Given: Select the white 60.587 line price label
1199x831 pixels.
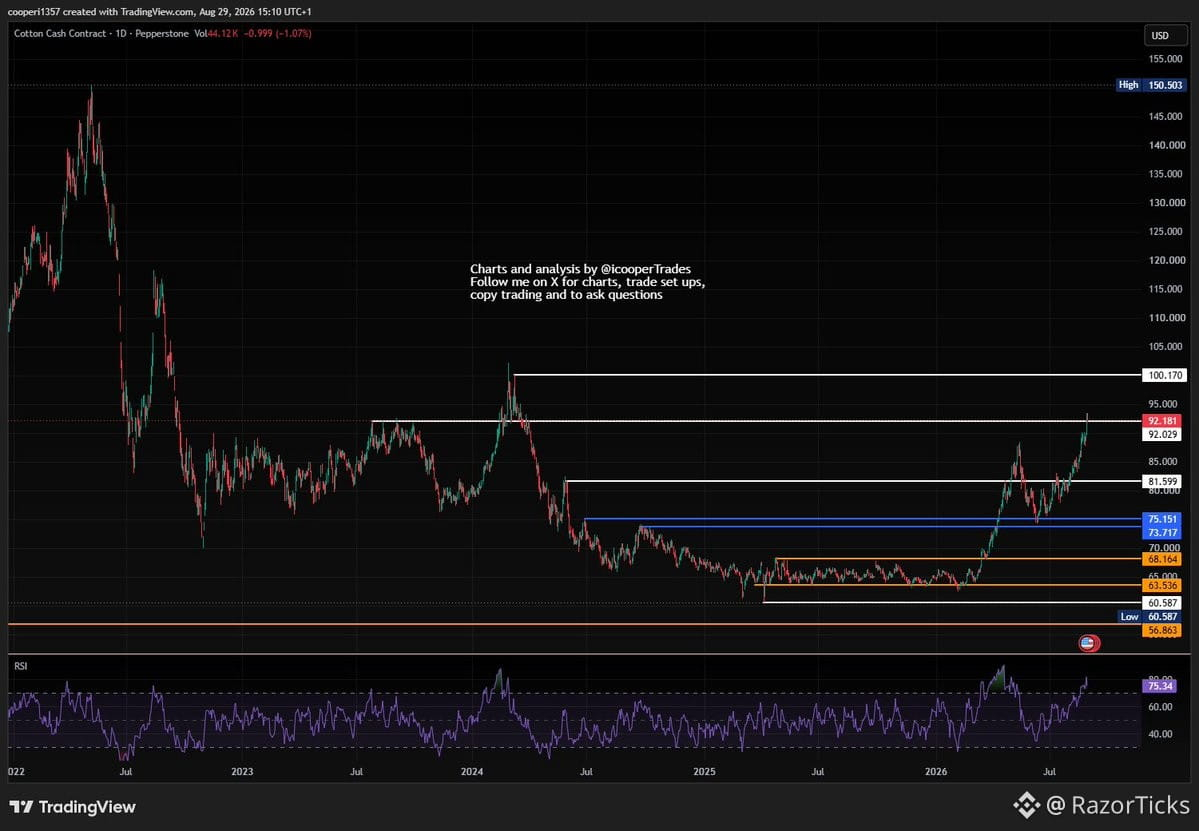Looking at the screenshot, I should coord(1162,603).
